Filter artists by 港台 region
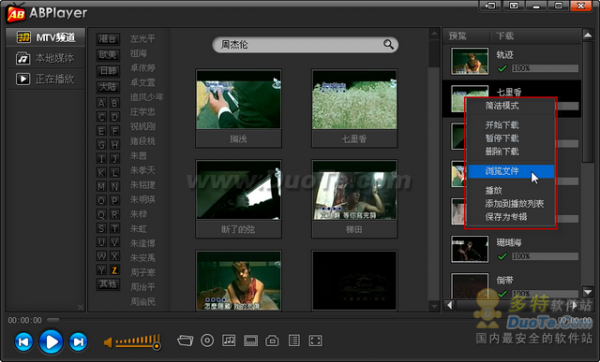600x362 pixels. pyautogui.click(x=108, y=39)
